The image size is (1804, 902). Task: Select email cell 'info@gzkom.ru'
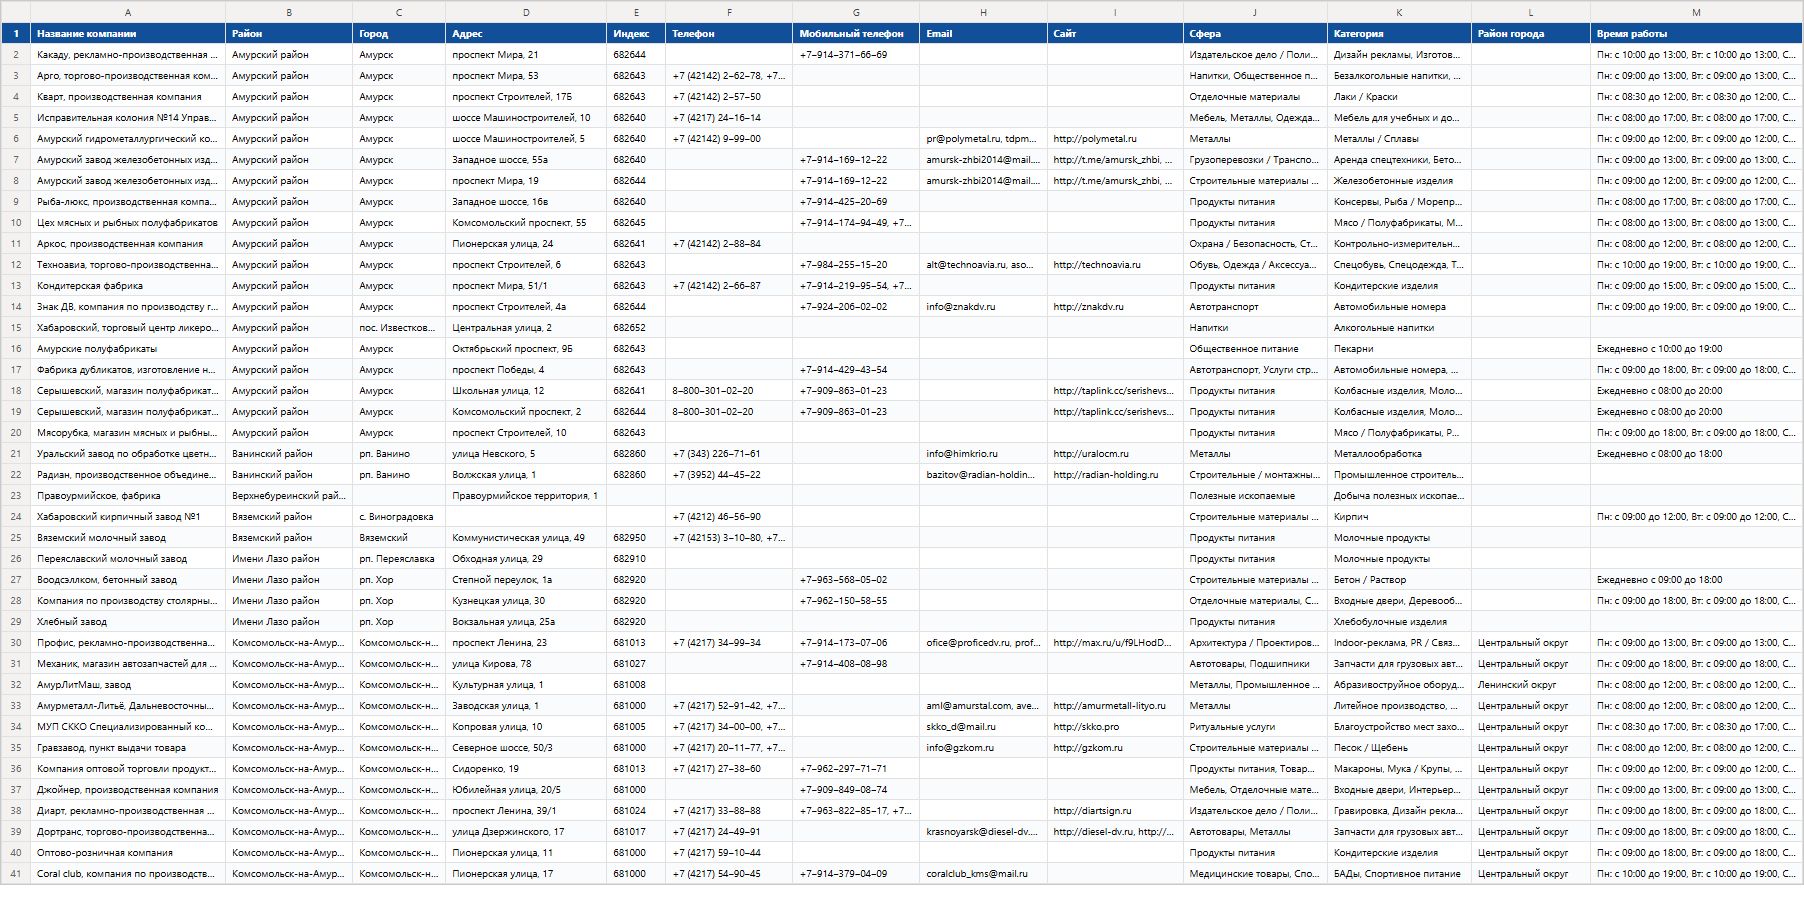[983, 748]
